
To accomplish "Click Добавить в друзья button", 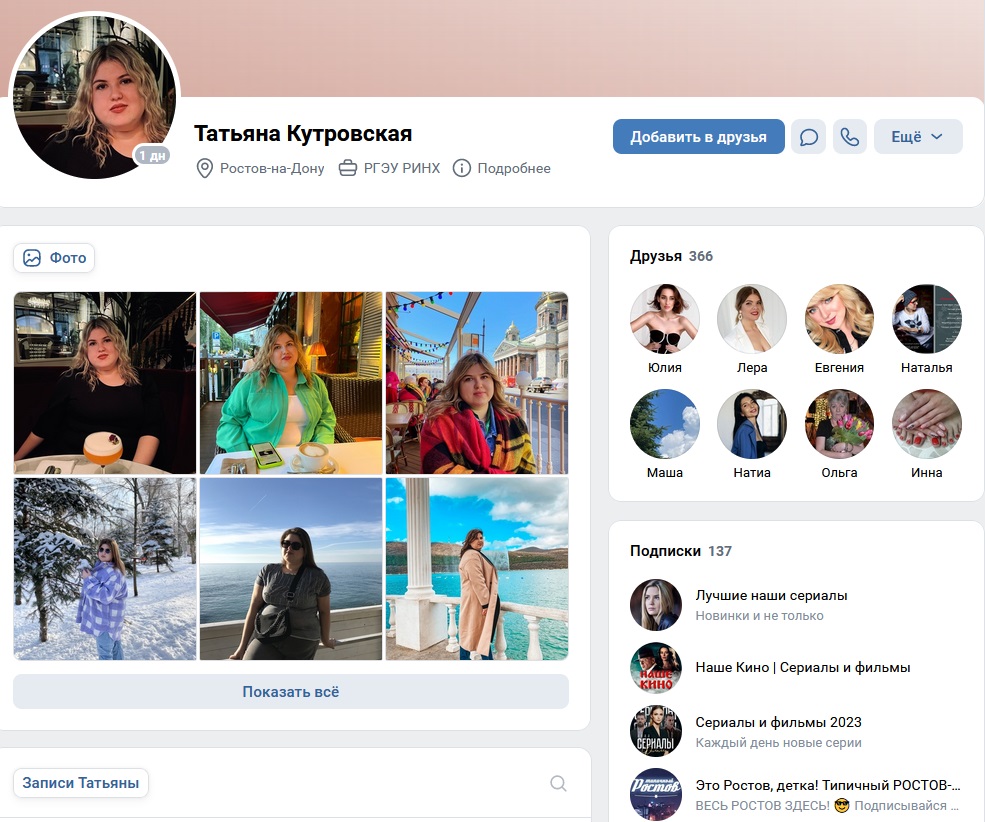I will (x=699, y=136).
